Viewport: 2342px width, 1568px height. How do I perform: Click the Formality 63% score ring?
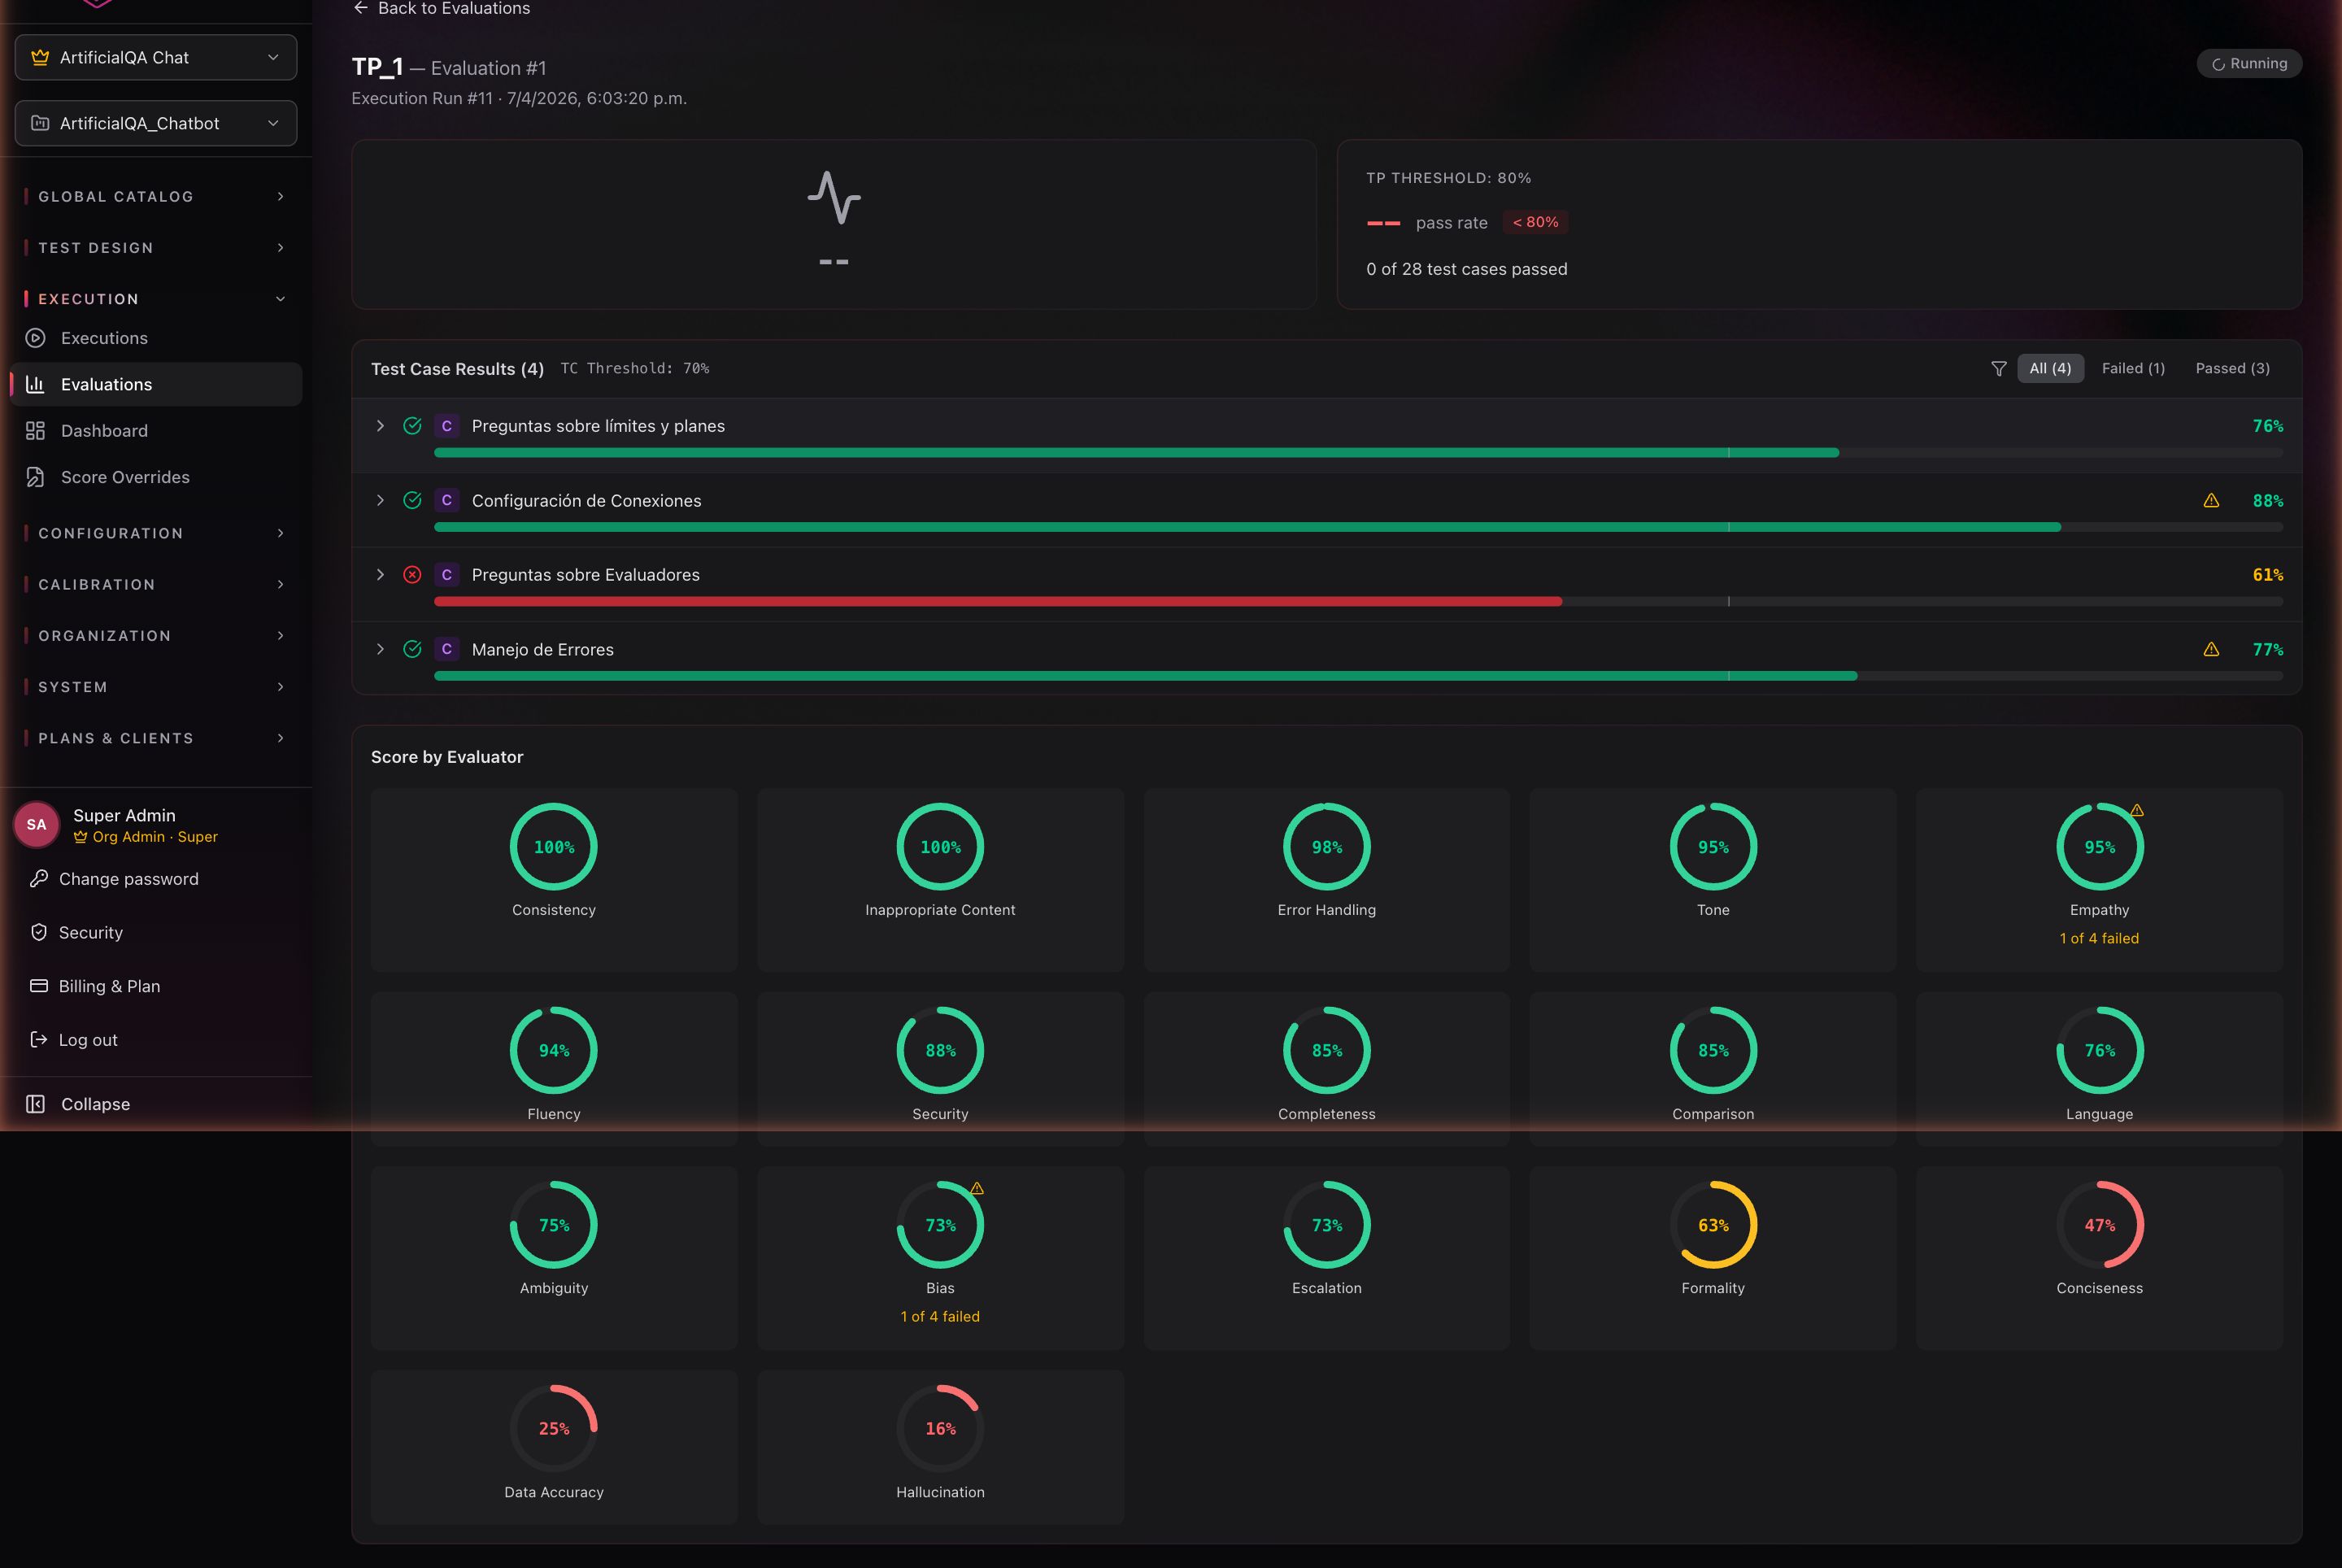coord(1713,1225)
